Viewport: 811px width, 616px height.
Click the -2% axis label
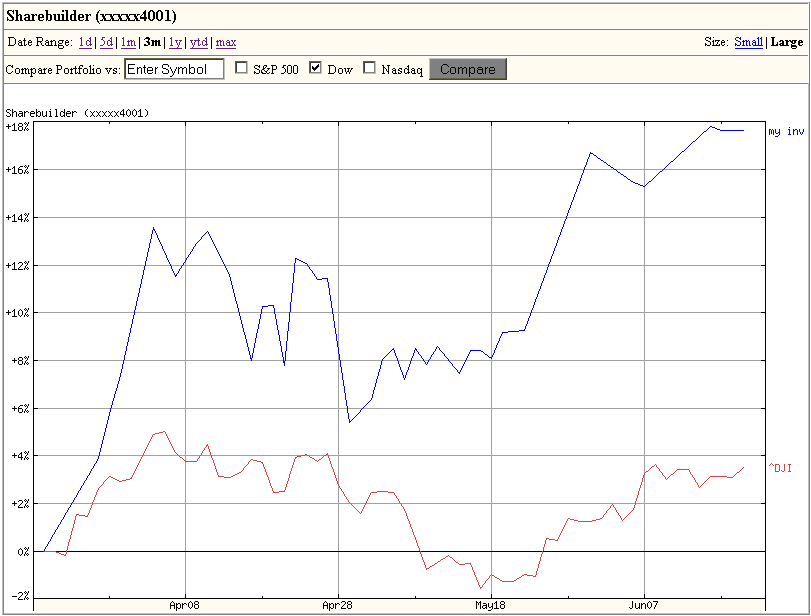[x=20, y=596]
